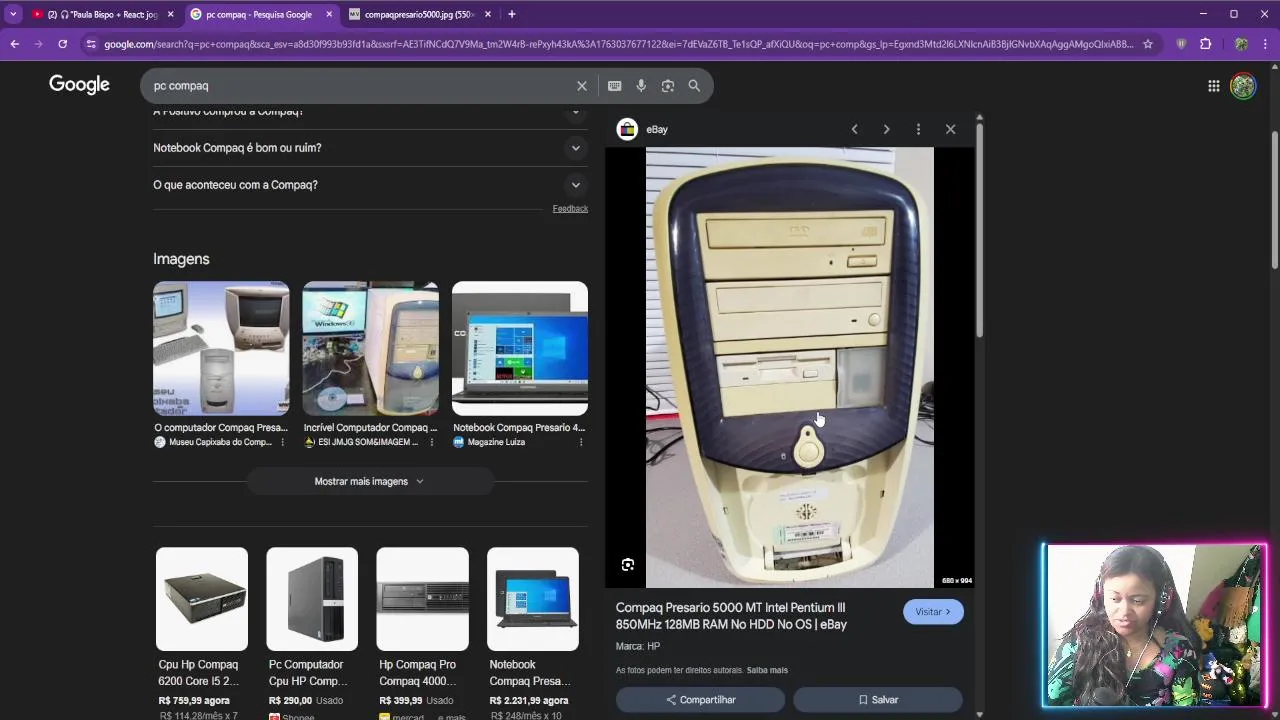
Task: Open the Notebook Compaq Presa R$ 2.231,99 card
Action: click(532, 633)
